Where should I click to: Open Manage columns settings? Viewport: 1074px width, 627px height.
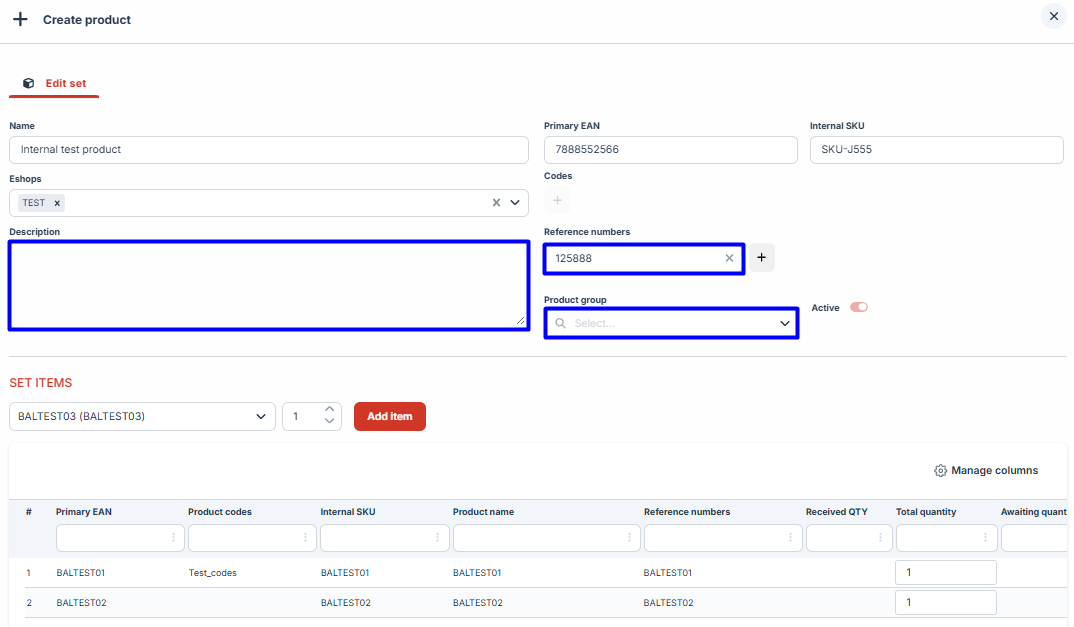coord(985,471)
